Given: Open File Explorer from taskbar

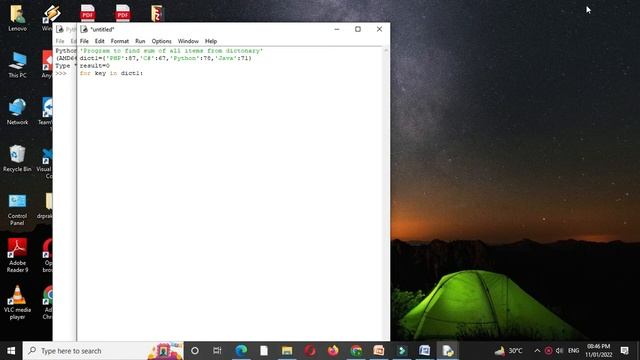Looking at the screenshot, I should 287,351.
